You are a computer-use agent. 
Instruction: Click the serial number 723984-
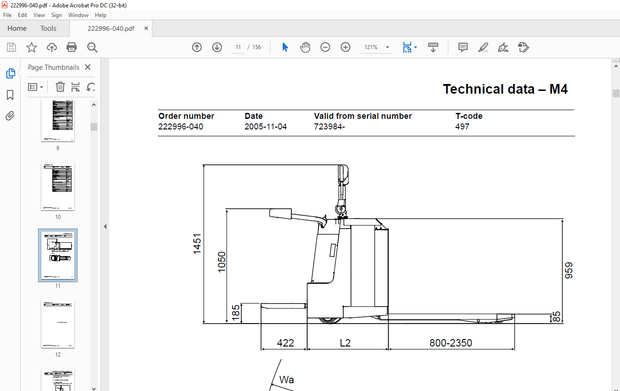pyautogui.click(x=329, y=127)
